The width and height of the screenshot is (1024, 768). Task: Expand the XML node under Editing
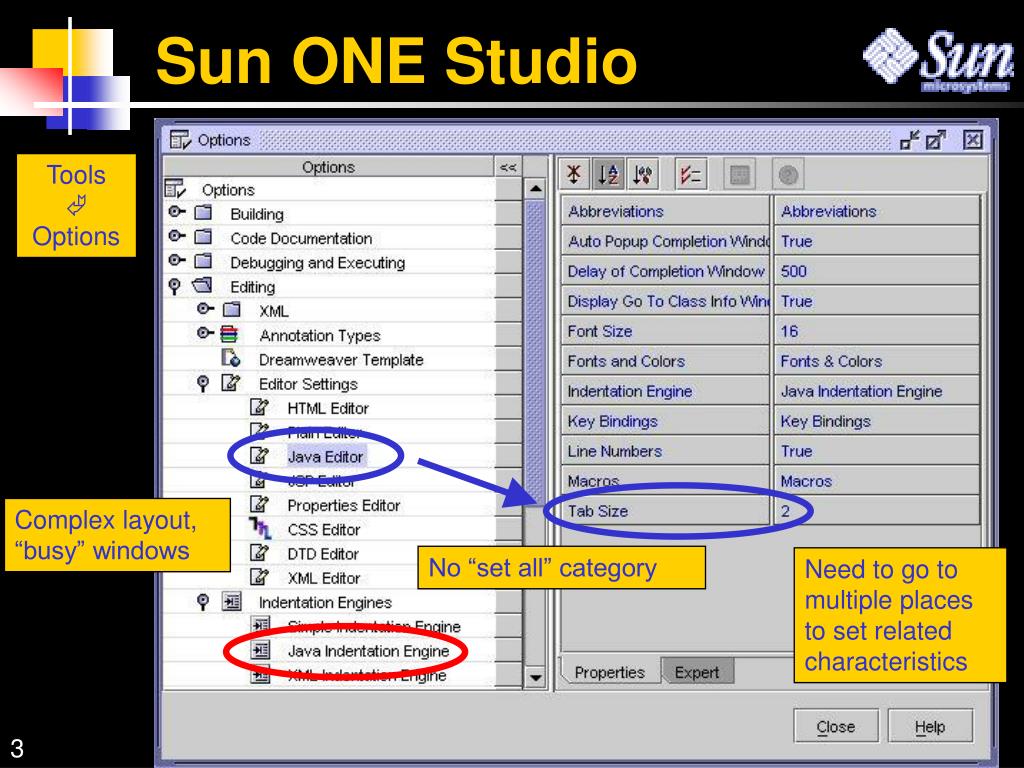click(x=205, y=309)
